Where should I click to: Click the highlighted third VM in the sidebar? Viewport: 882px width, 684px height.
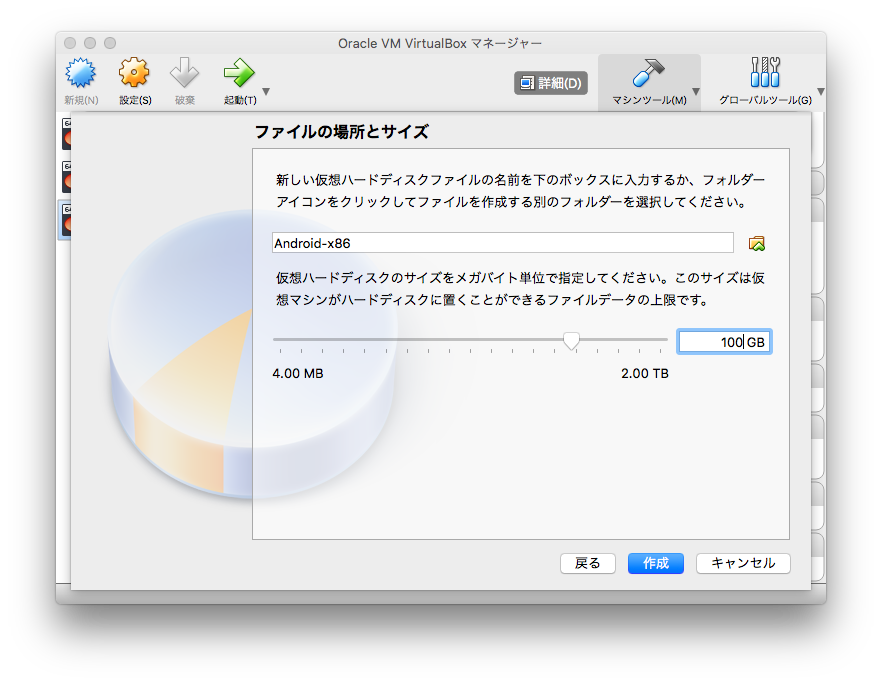pyautogui.click(x=68, y=220)
